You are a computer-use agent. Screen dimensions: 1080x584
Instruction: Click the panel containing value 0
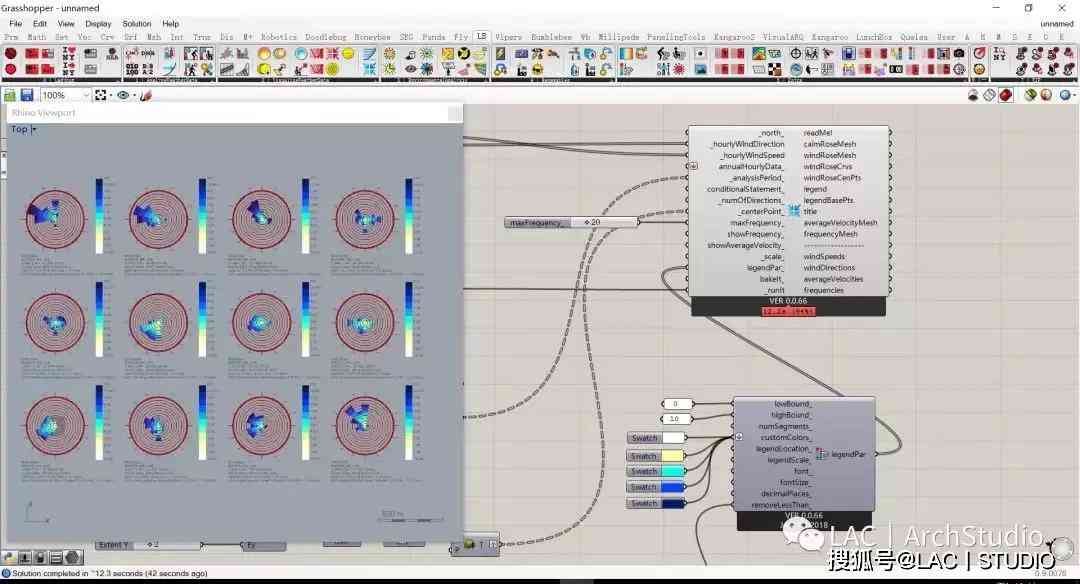pyautogui.click(x=677, y=404)
